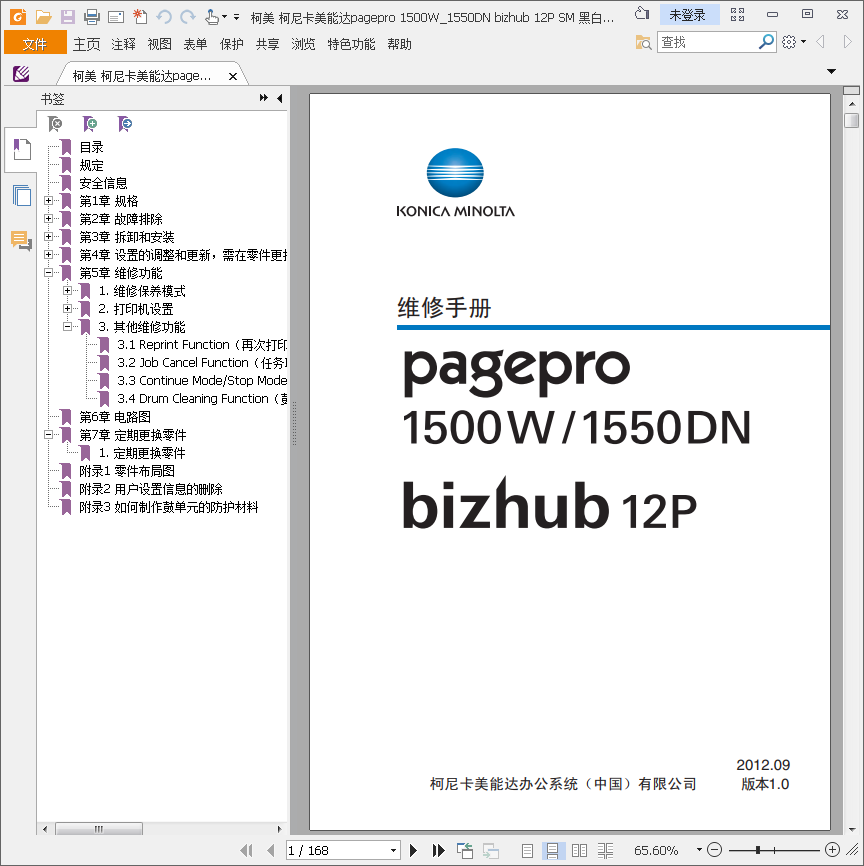Select continuous page view icon
This screenshot has height=866, width=864.
tap(552, 851)
